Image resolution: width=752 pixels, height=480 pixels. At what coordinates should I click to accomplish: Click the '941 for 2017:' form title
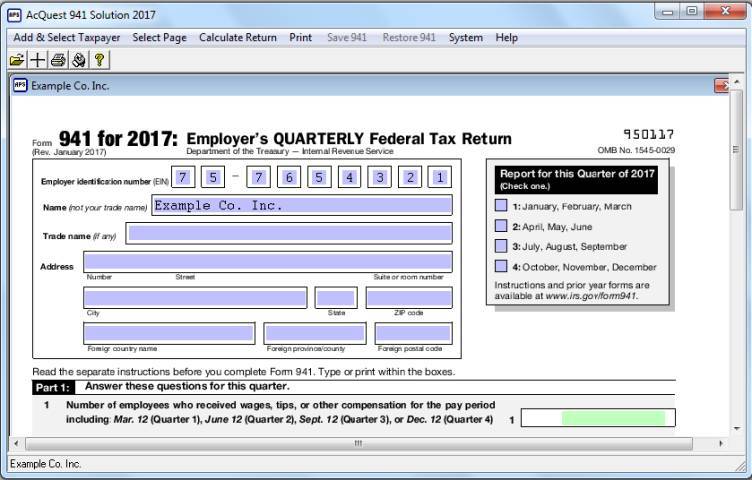click(118, 139)
